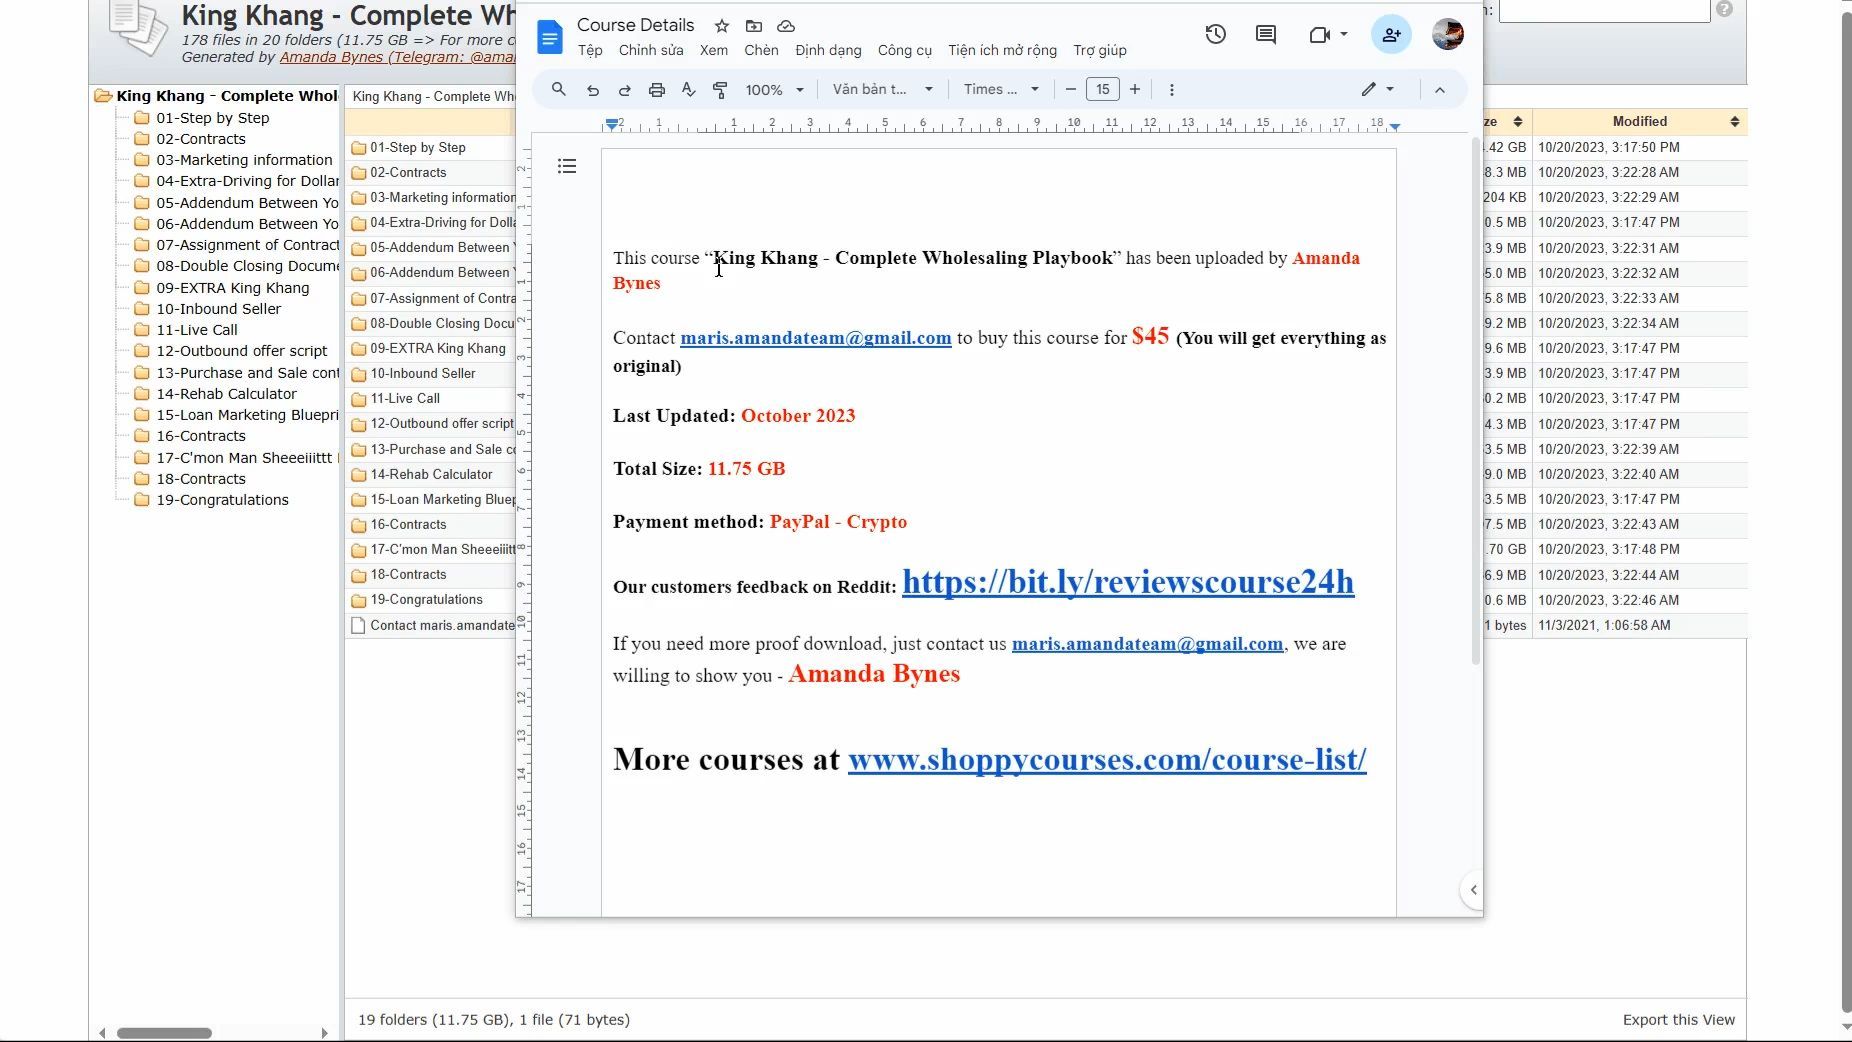Follow the bit.ly/reviewscourse24h link

click(x=1128, y=582)
